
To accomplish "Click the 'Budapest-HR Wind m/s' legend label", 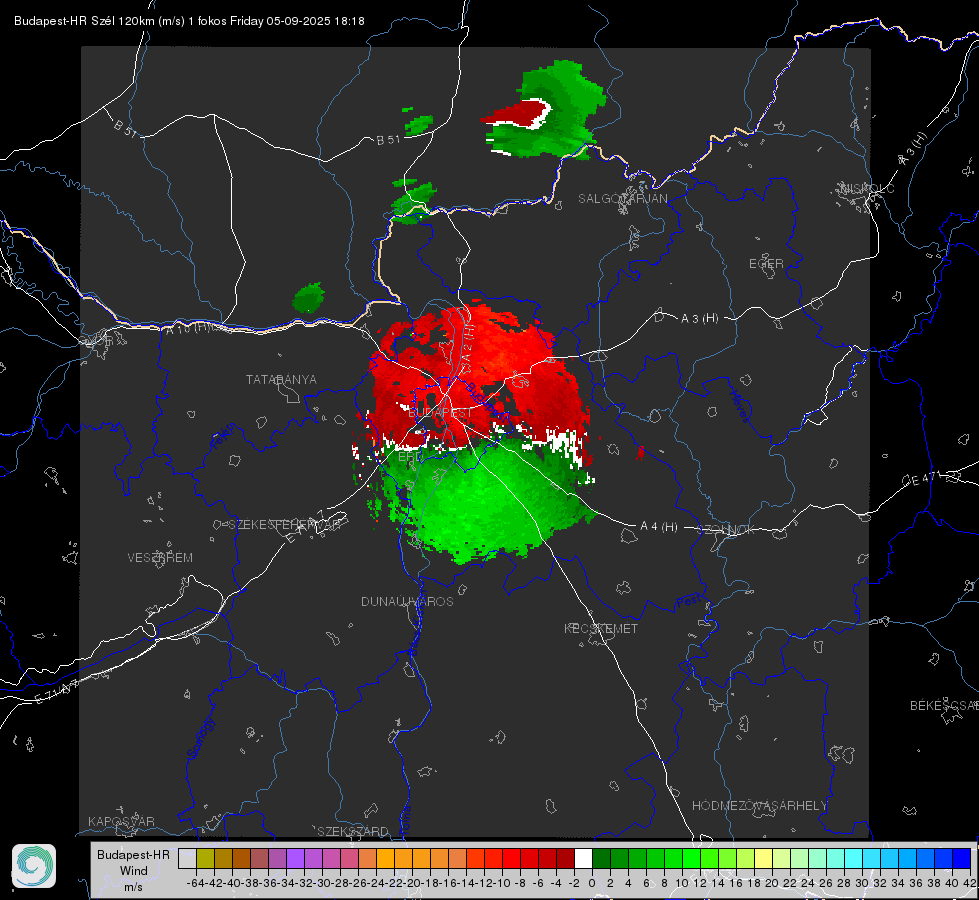I will [133, 870].
